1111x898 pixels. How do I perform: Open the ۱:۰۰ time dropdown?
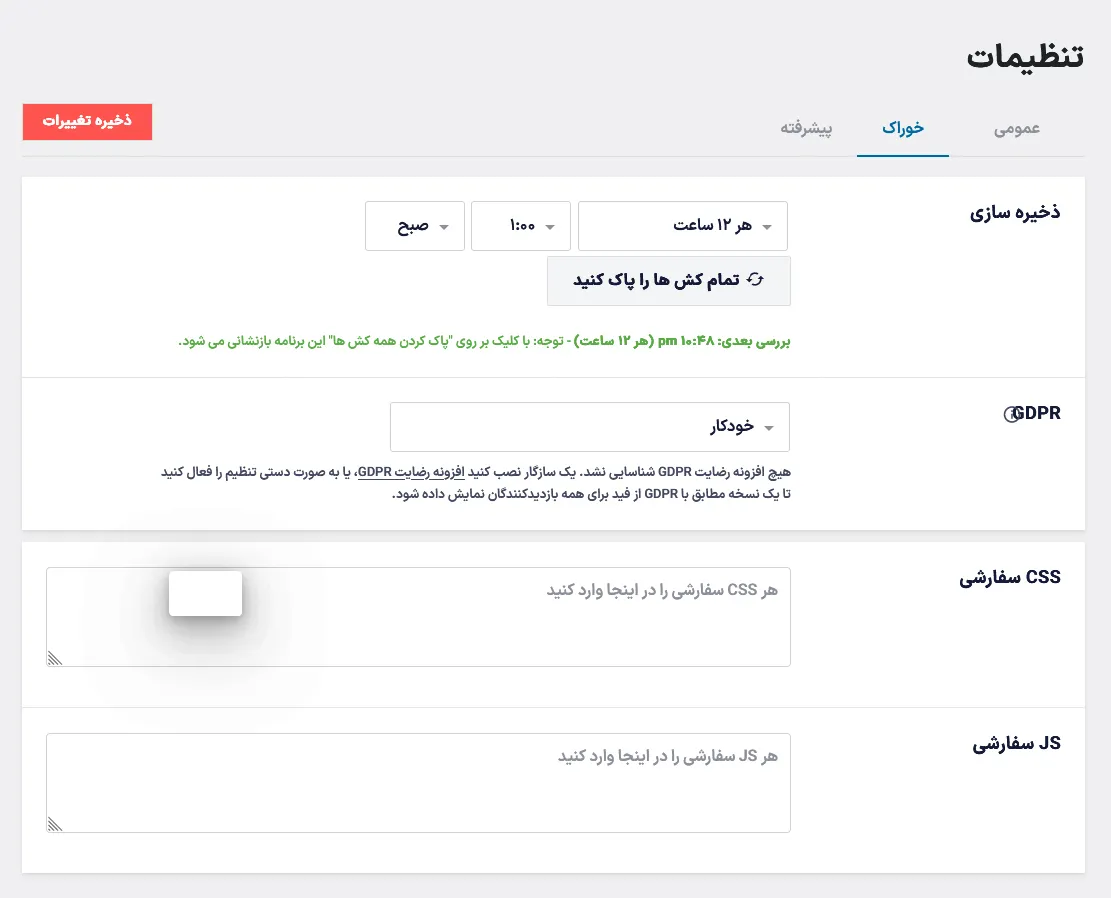coord(521,226)
